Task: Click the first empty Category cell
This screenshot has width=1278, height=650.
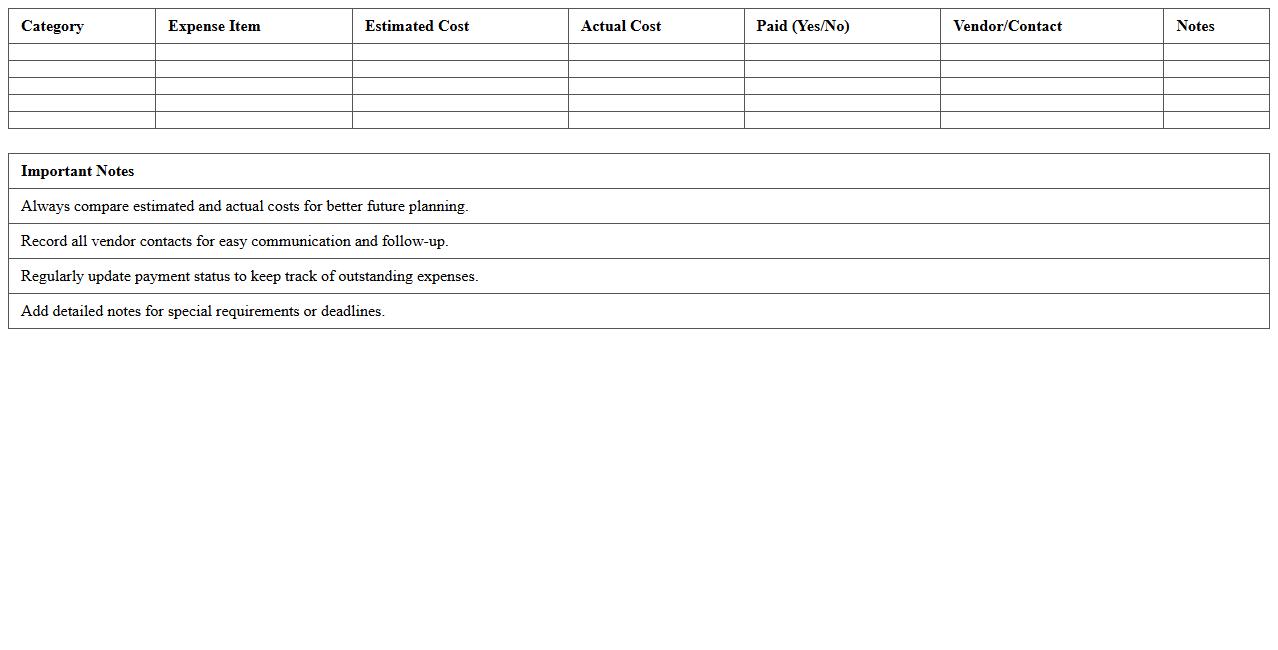Action: [x=80, y=50]
